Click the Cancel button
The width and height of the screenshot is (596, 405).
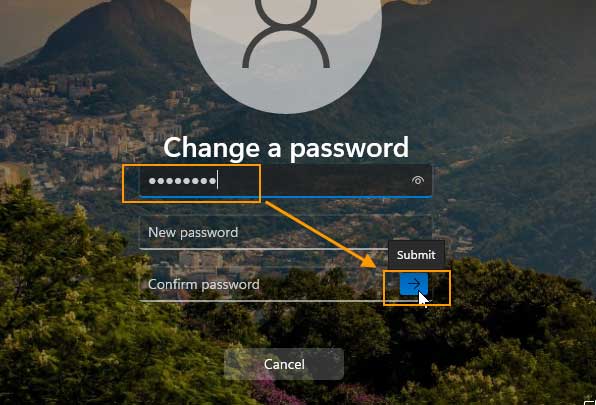coord(284,364)
